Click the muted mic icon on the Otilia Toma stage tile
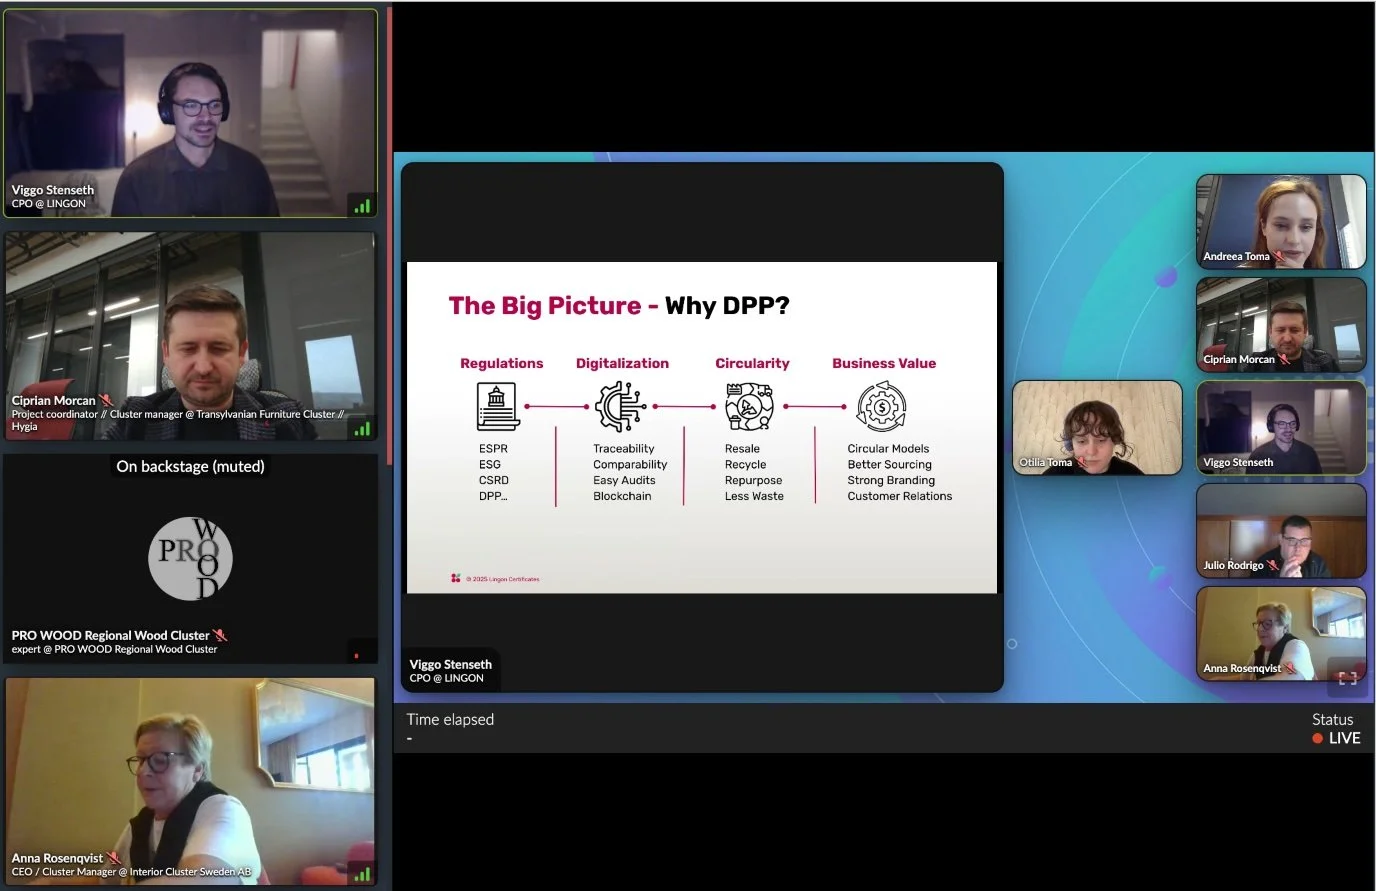The width and height of the screenshot is (1376, 891). coord(1082,462)
